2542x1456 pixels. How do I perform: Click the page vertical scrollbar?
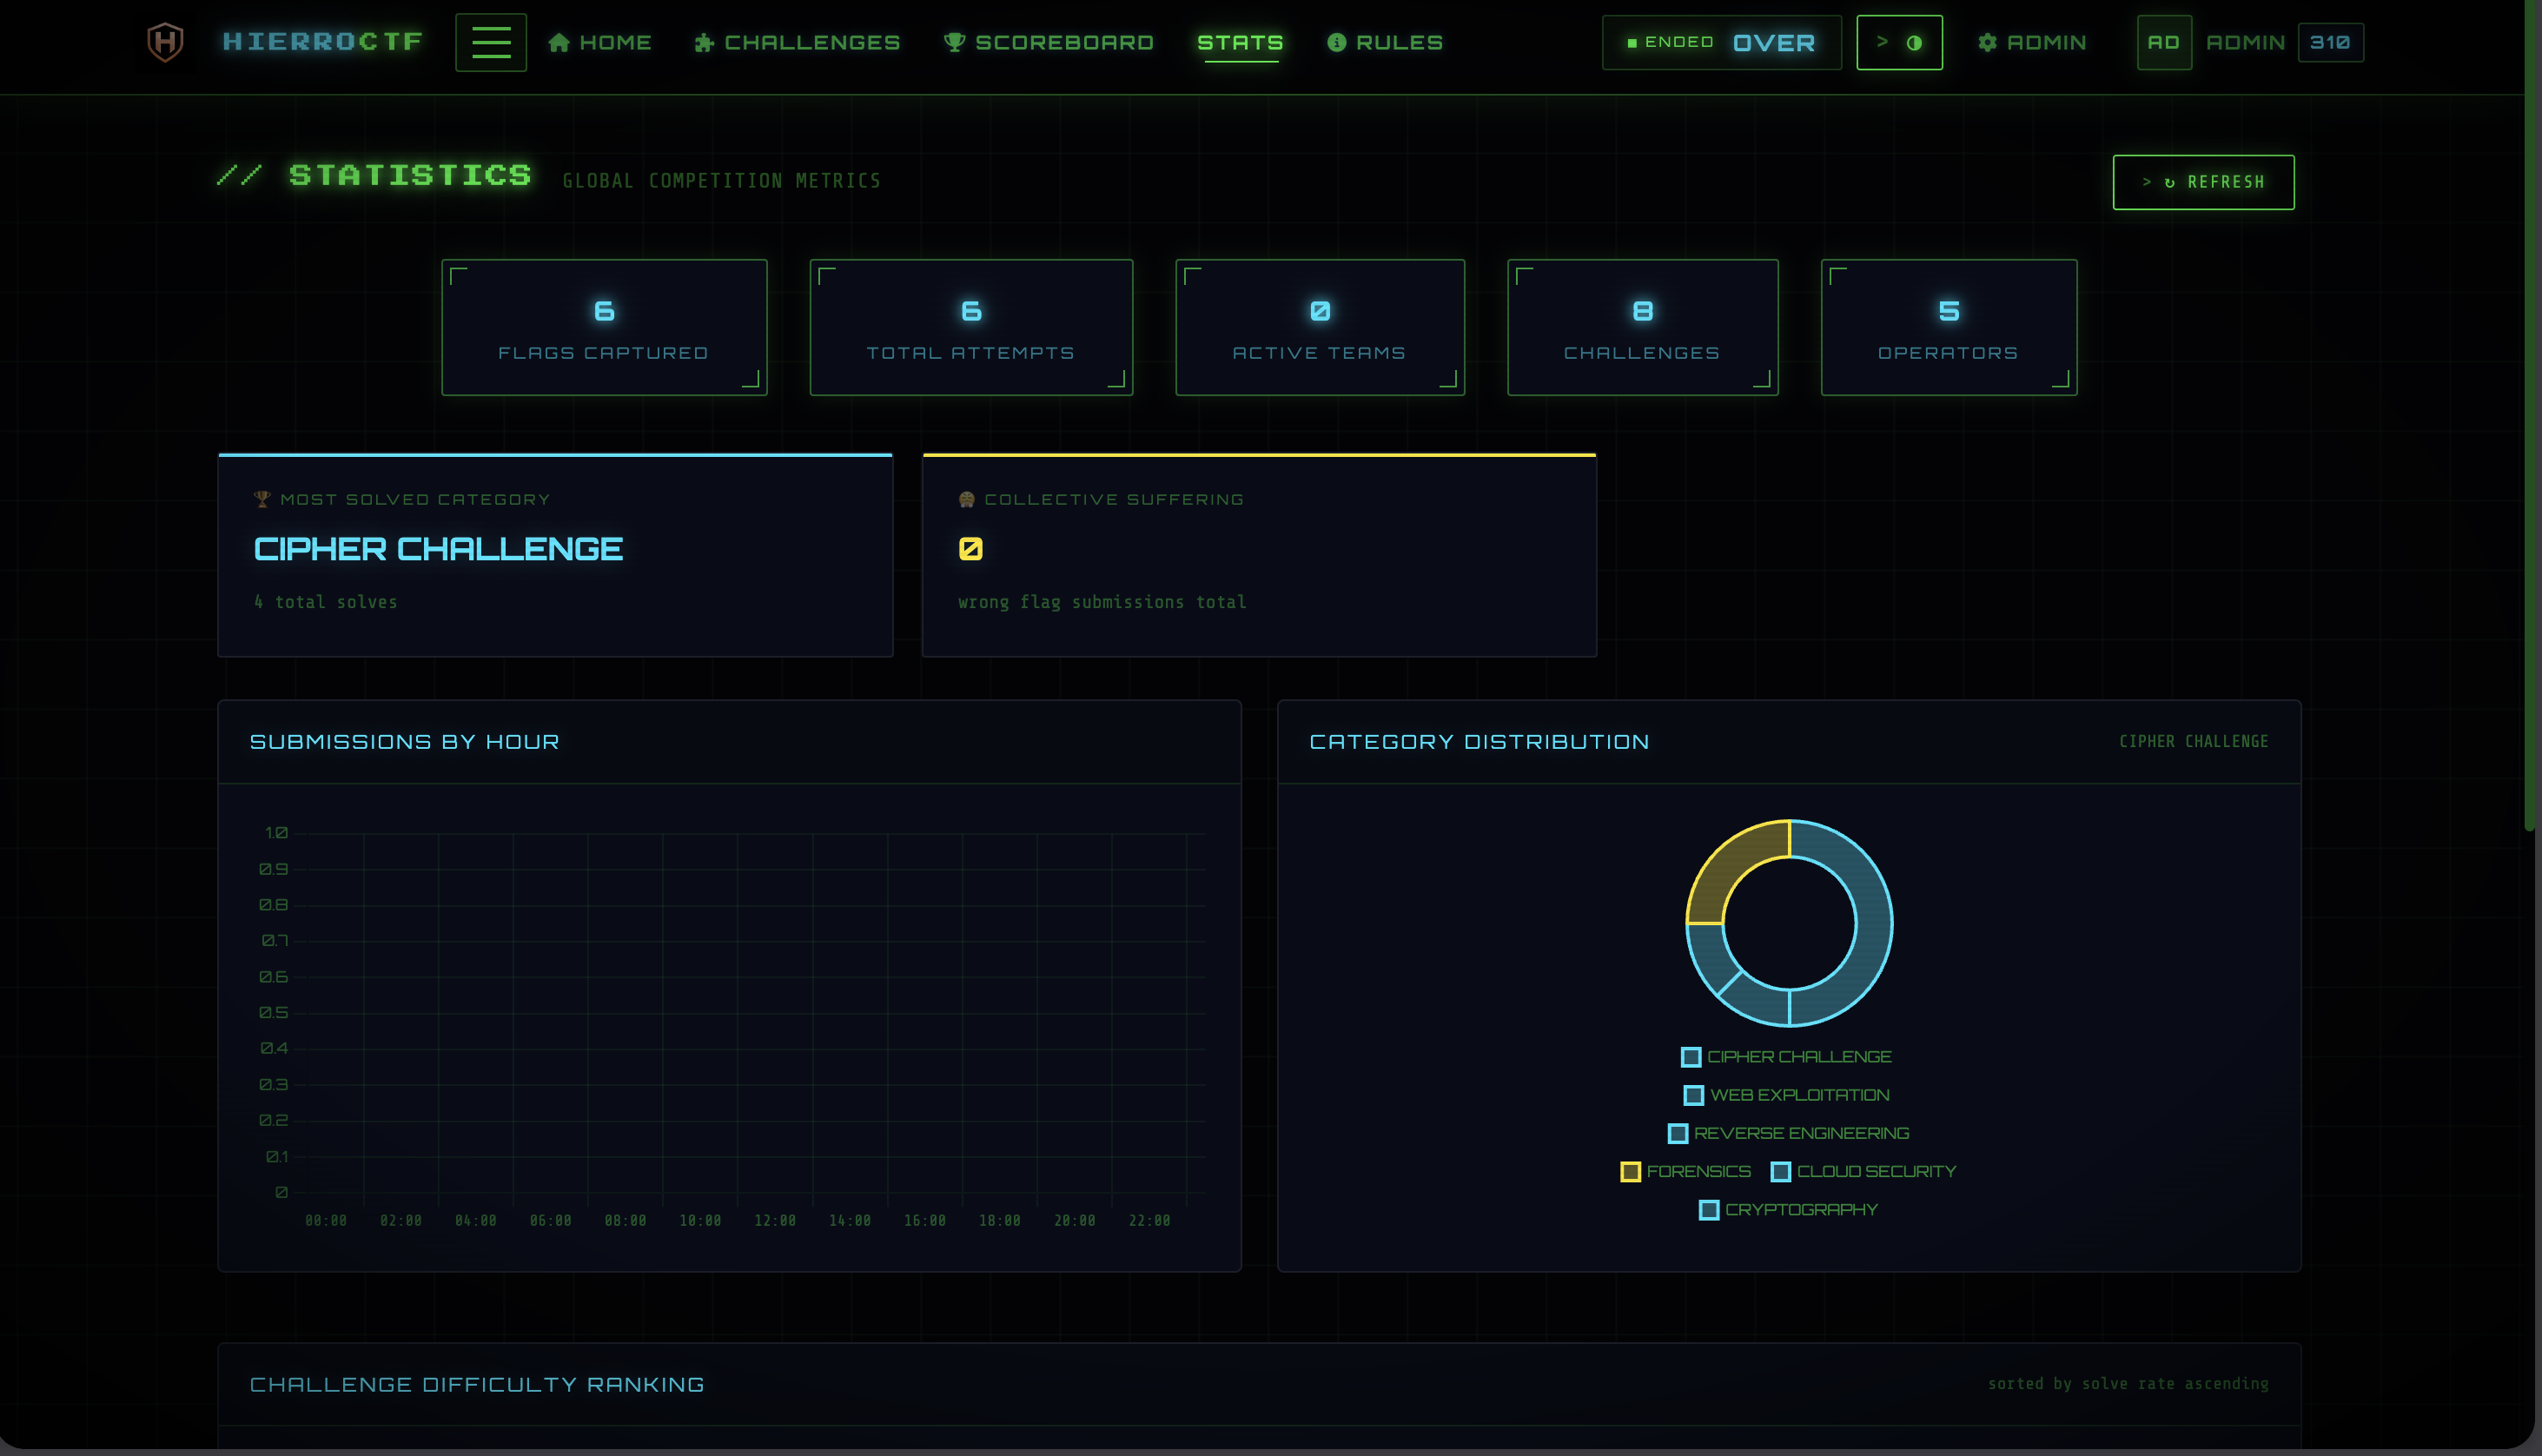click(2529, 415)
